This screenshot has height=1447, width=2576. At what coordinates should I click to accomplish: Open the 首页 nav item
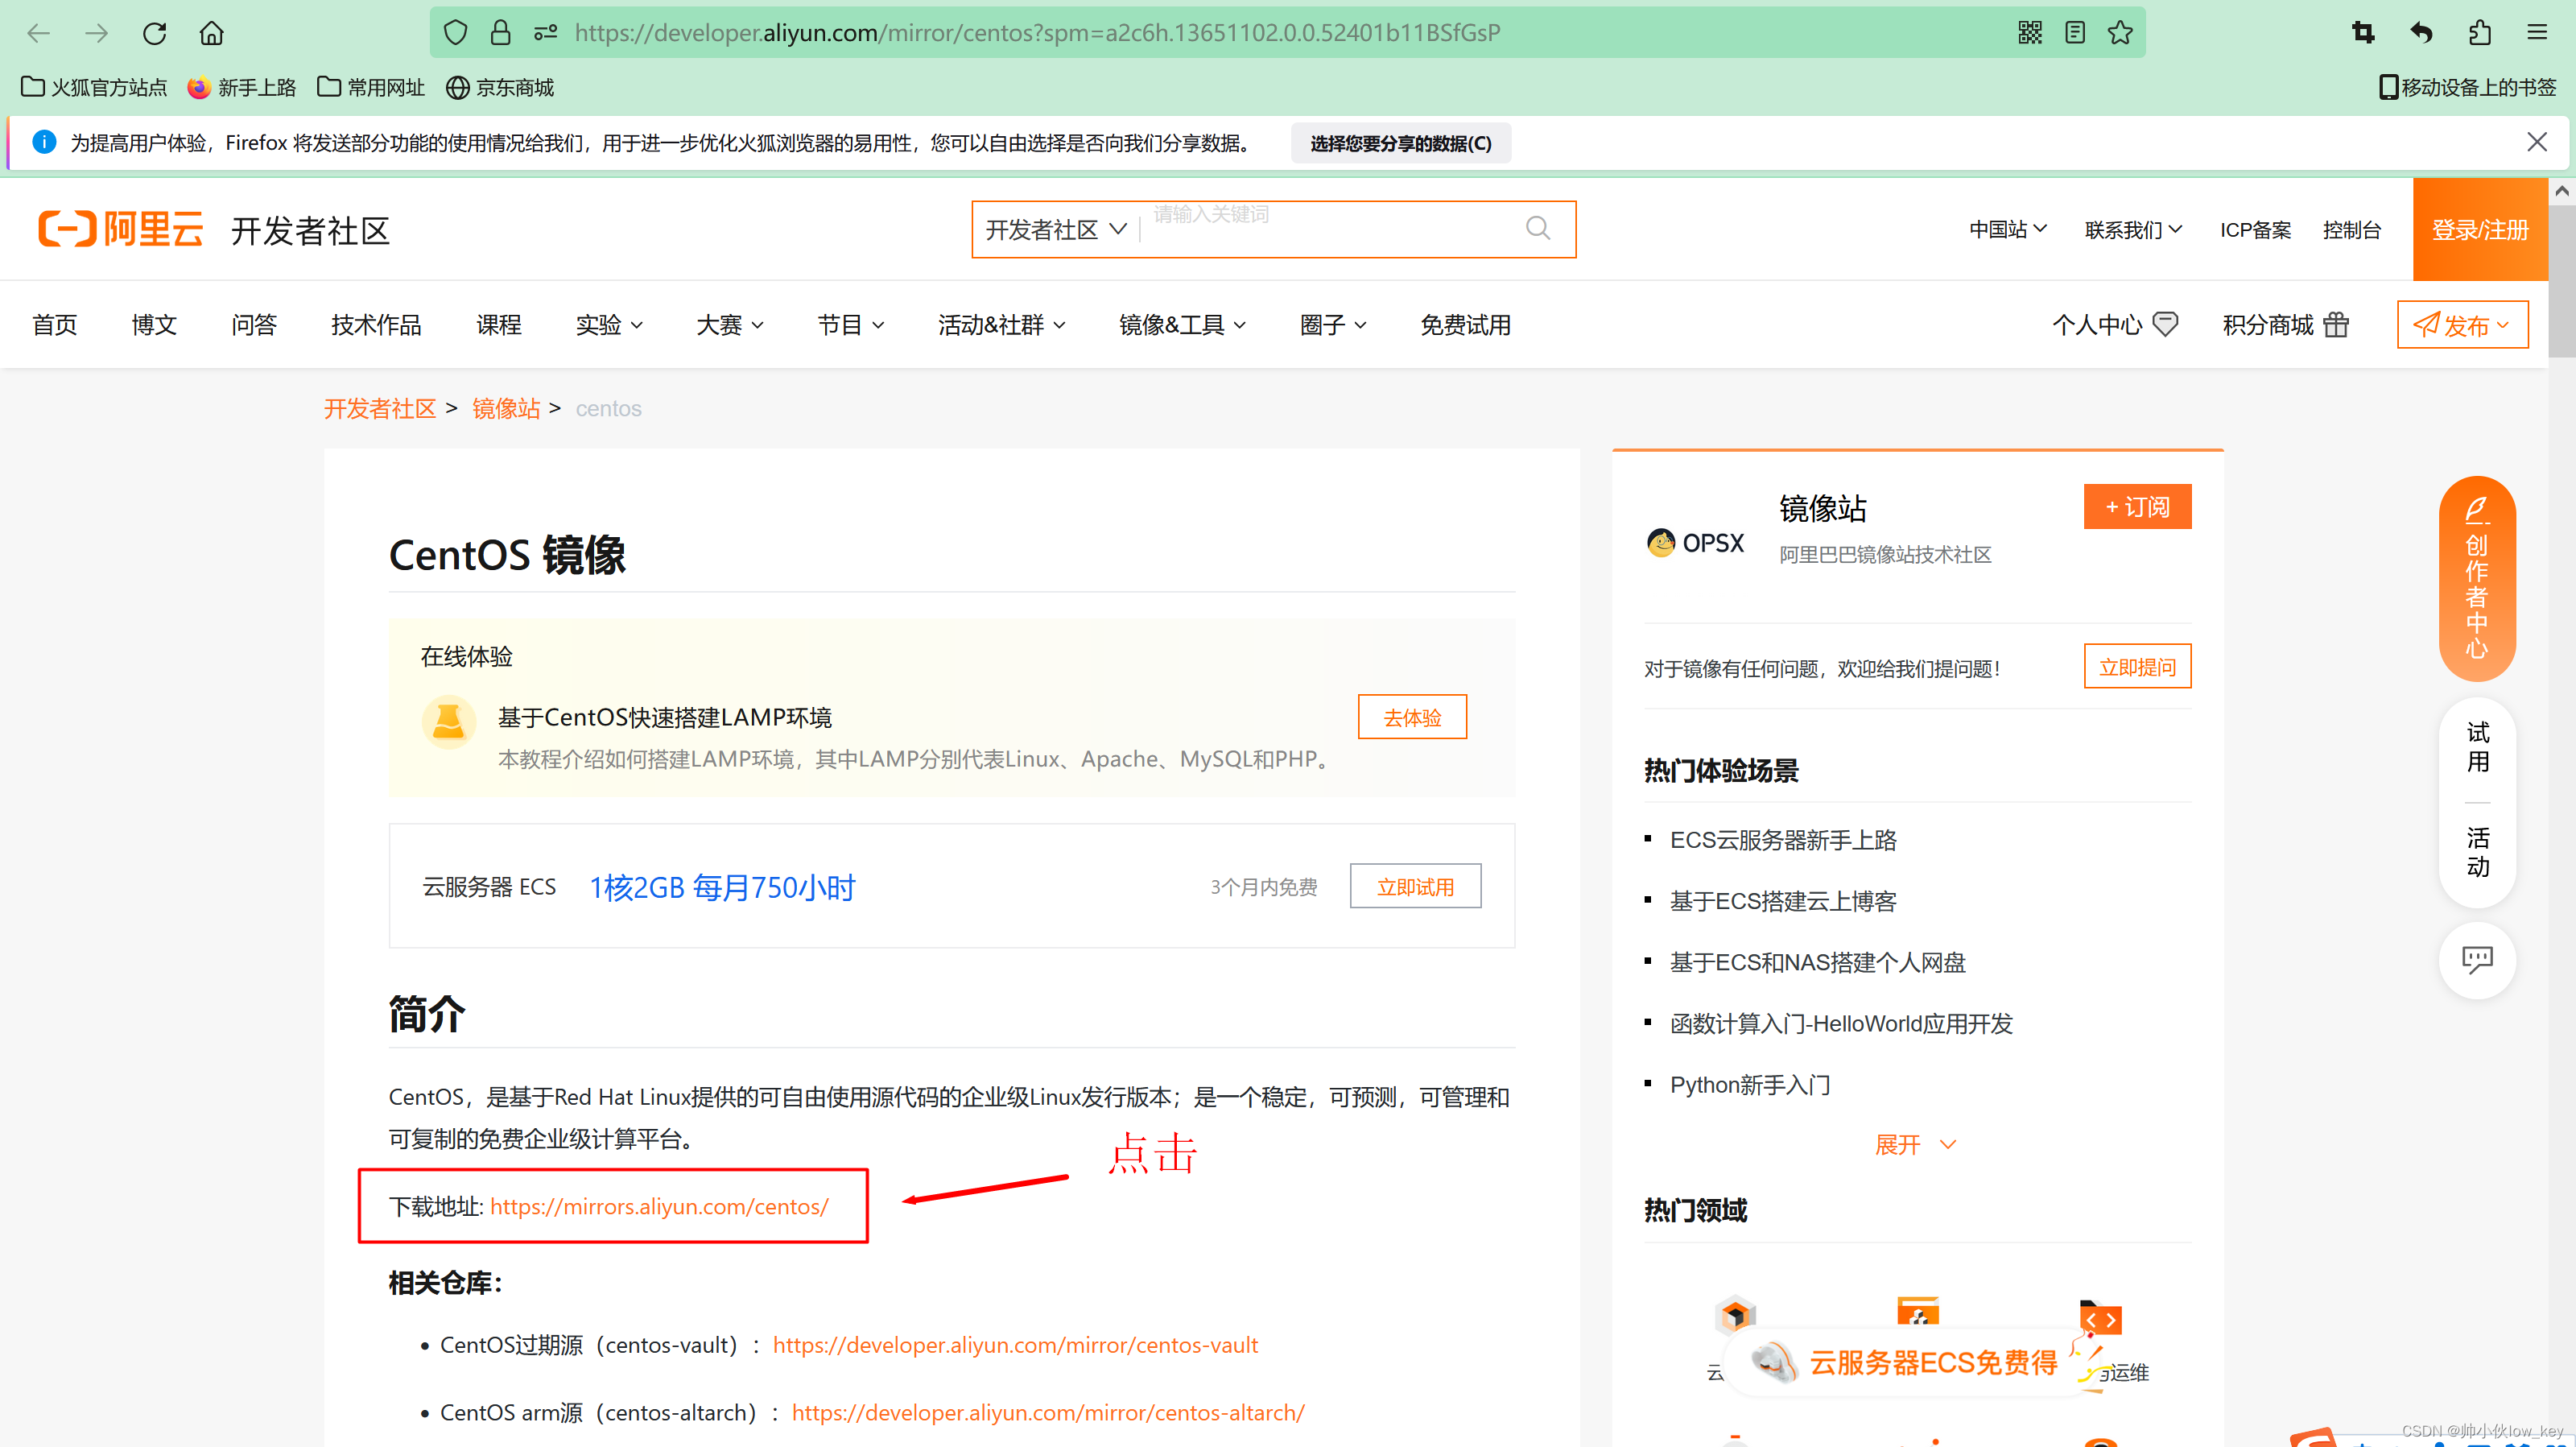[54, 324]
